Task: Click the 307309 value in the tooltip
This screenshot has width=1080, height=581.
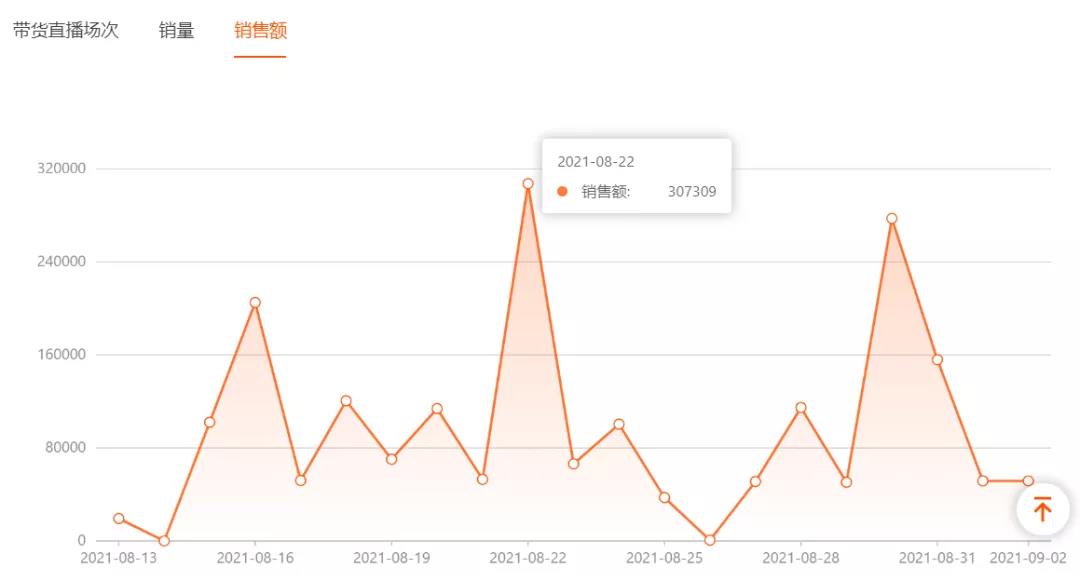Action: [692, 192]
